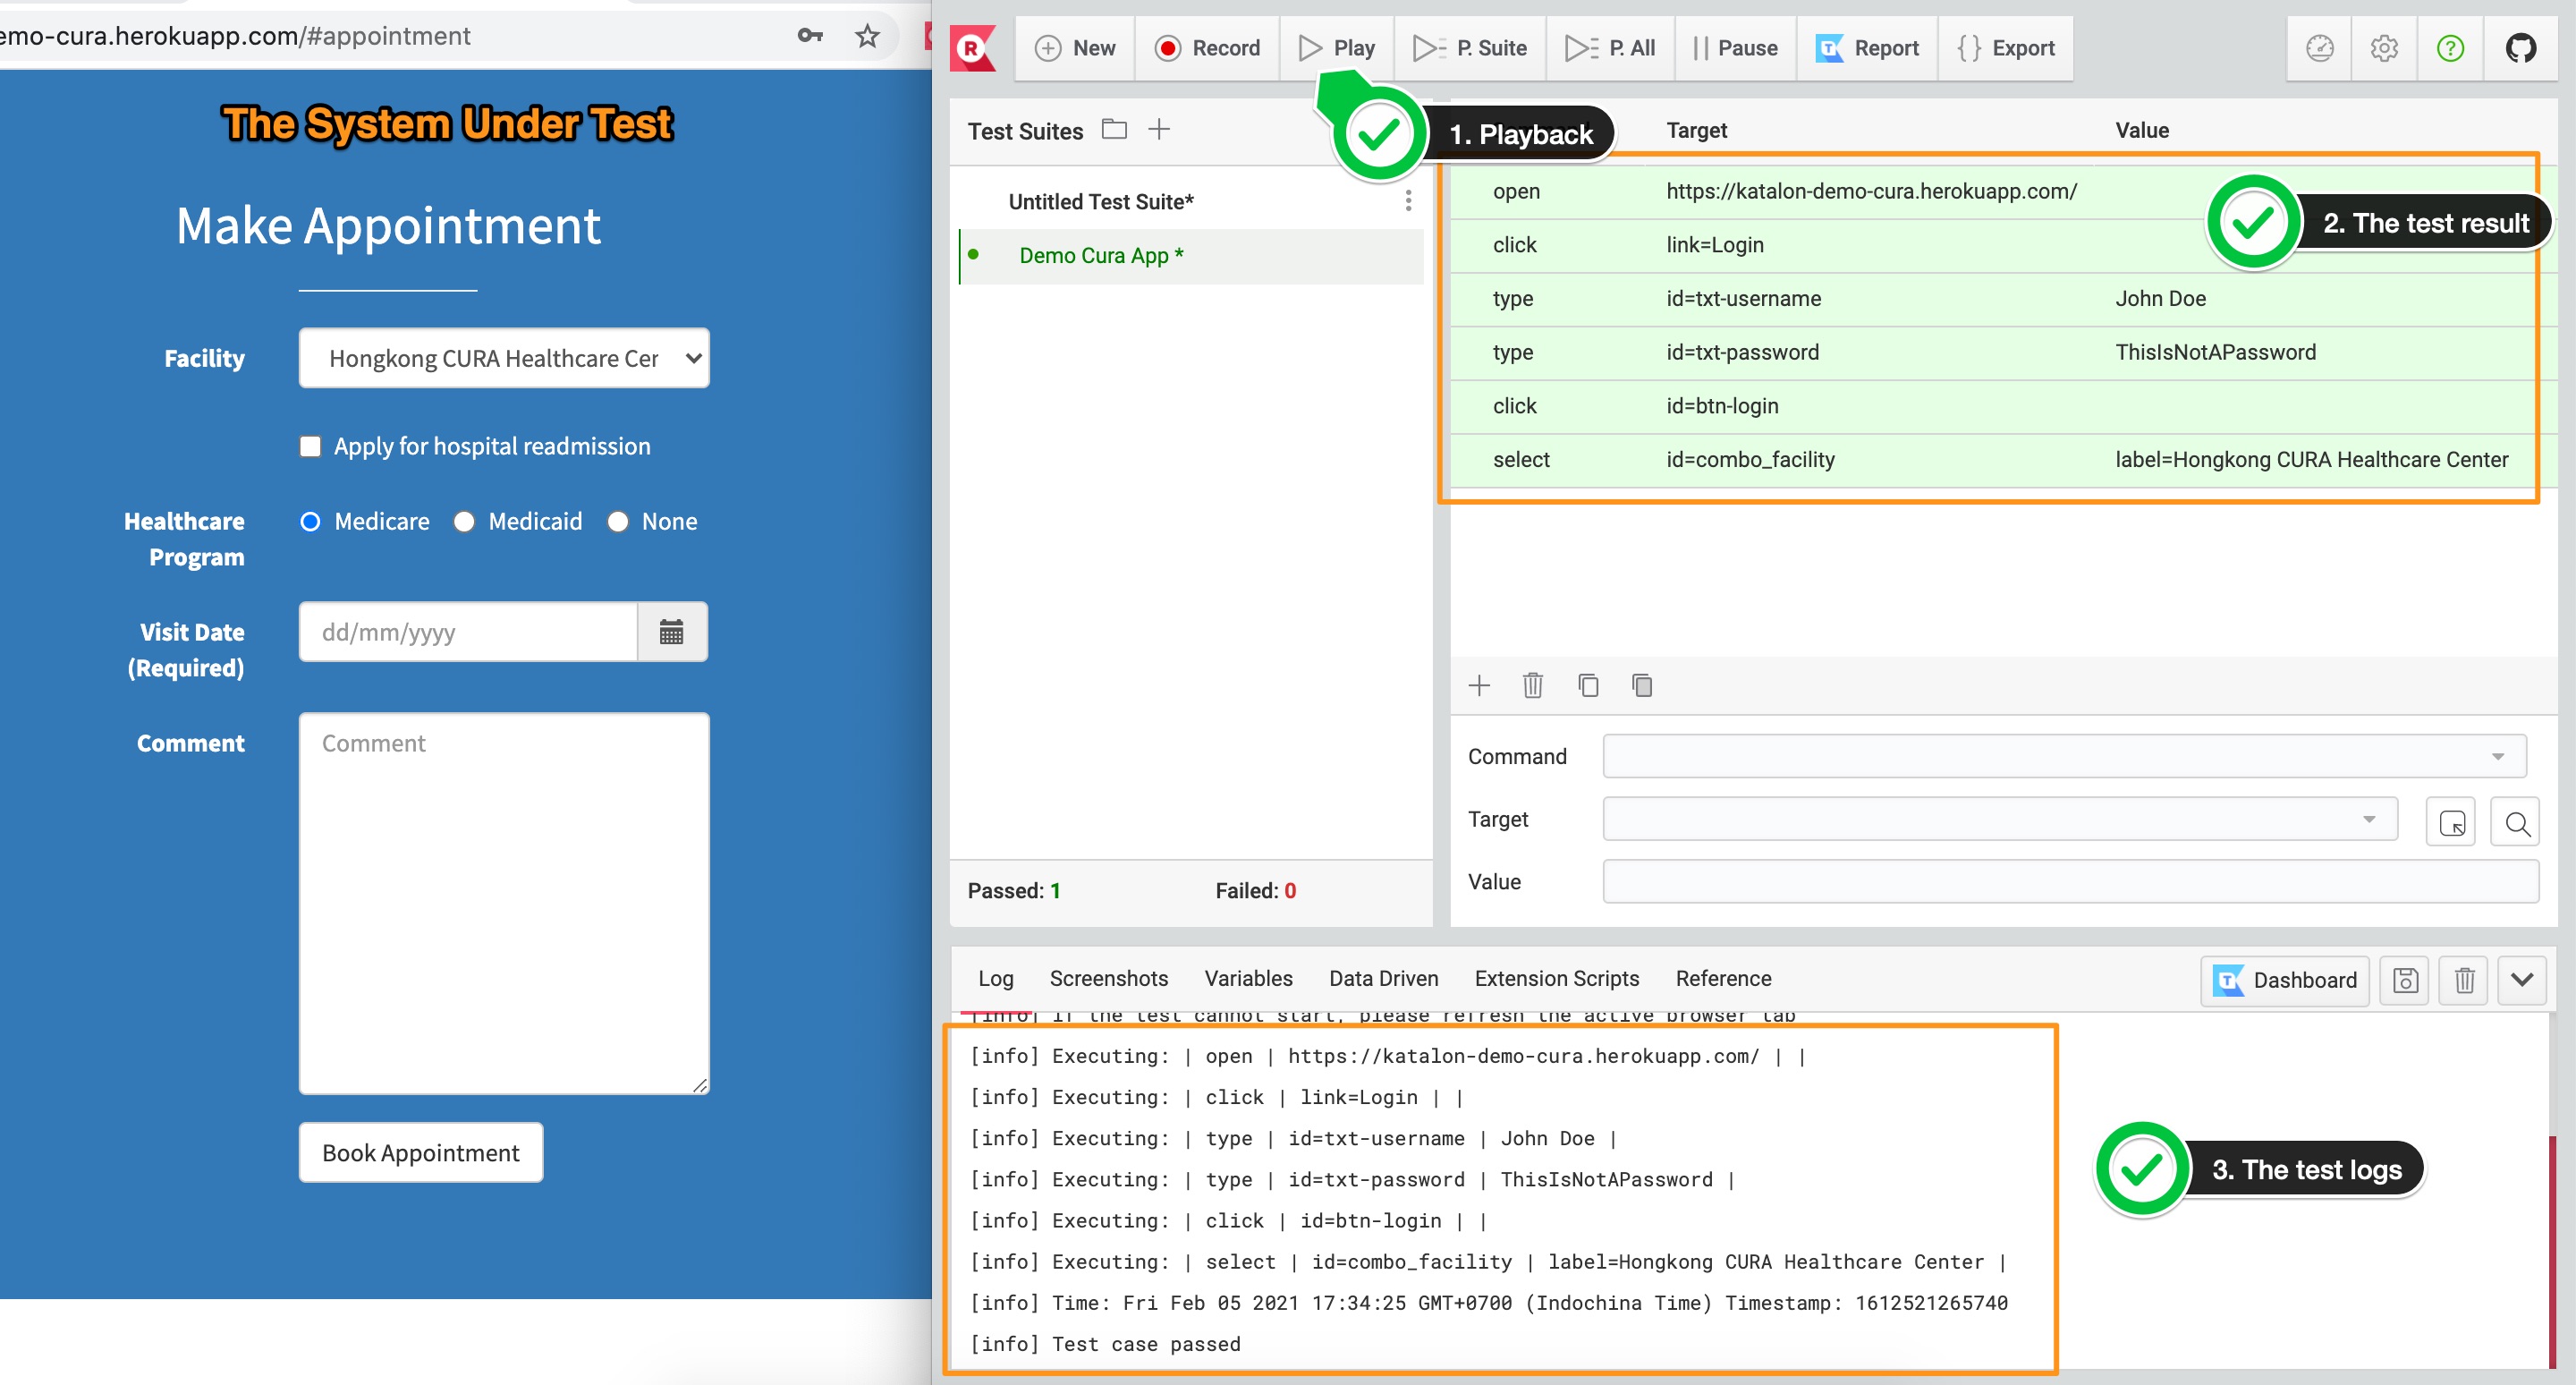This screenshot has height=1385, width=2576.
Task: Open the Dashboard button
Action: click(x=2285, y=980)
